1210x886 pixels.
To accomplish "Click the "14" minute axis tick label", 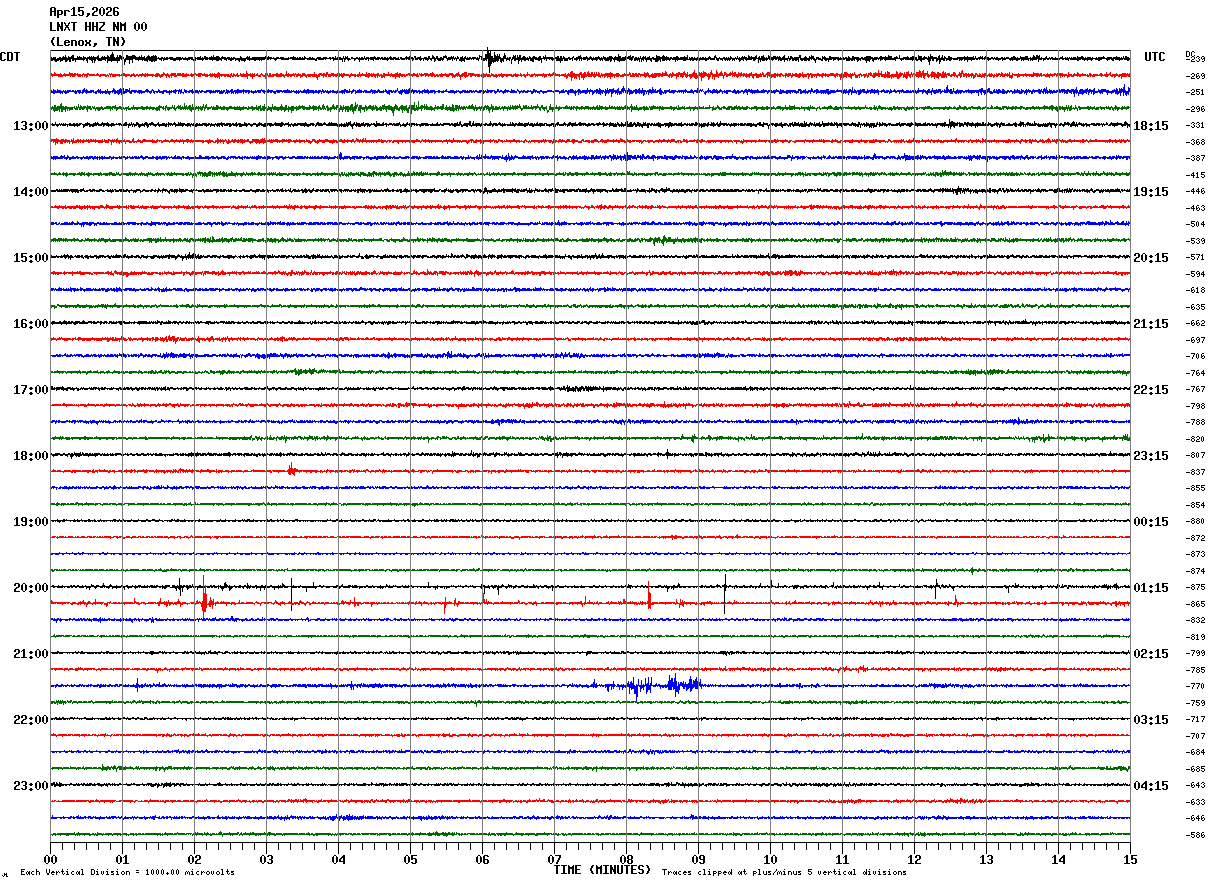I will 1058,859.
